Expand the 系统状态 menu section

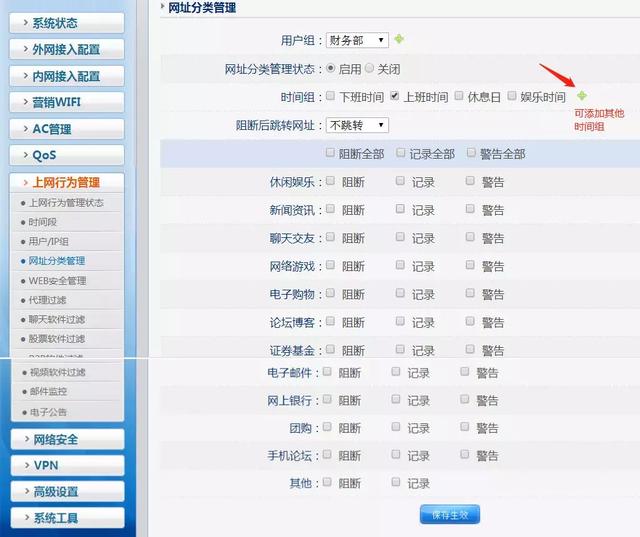pyautogui.click(x=67, y=22)
